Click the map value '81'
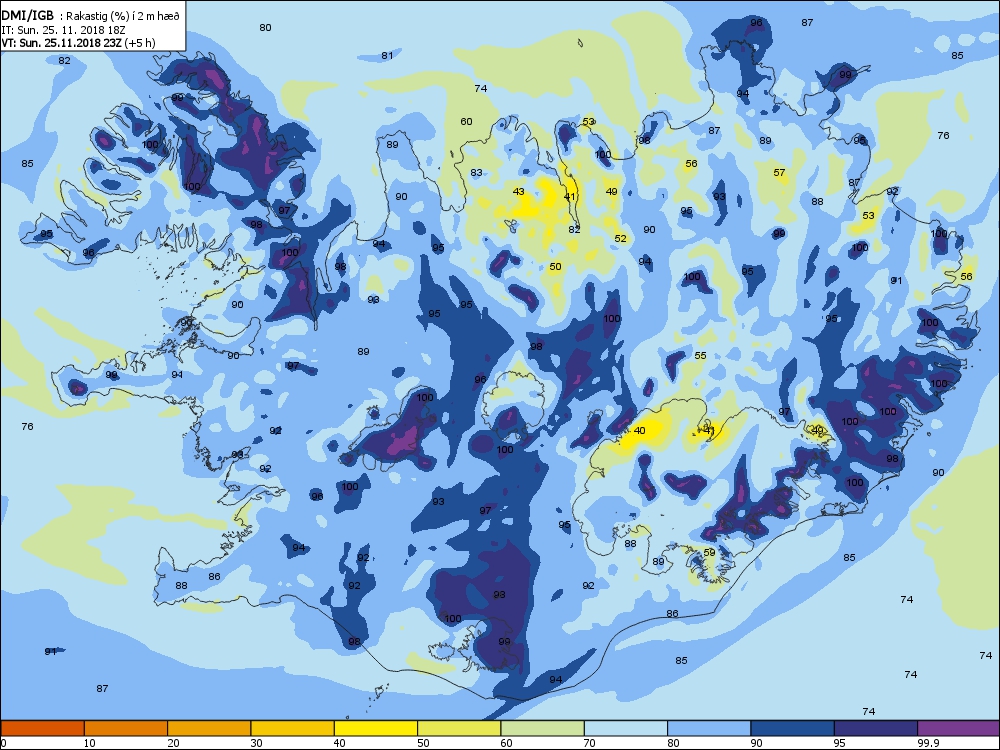Viewport: 1000px width, 750px height. pyautogui.click(x=387, y=55)
